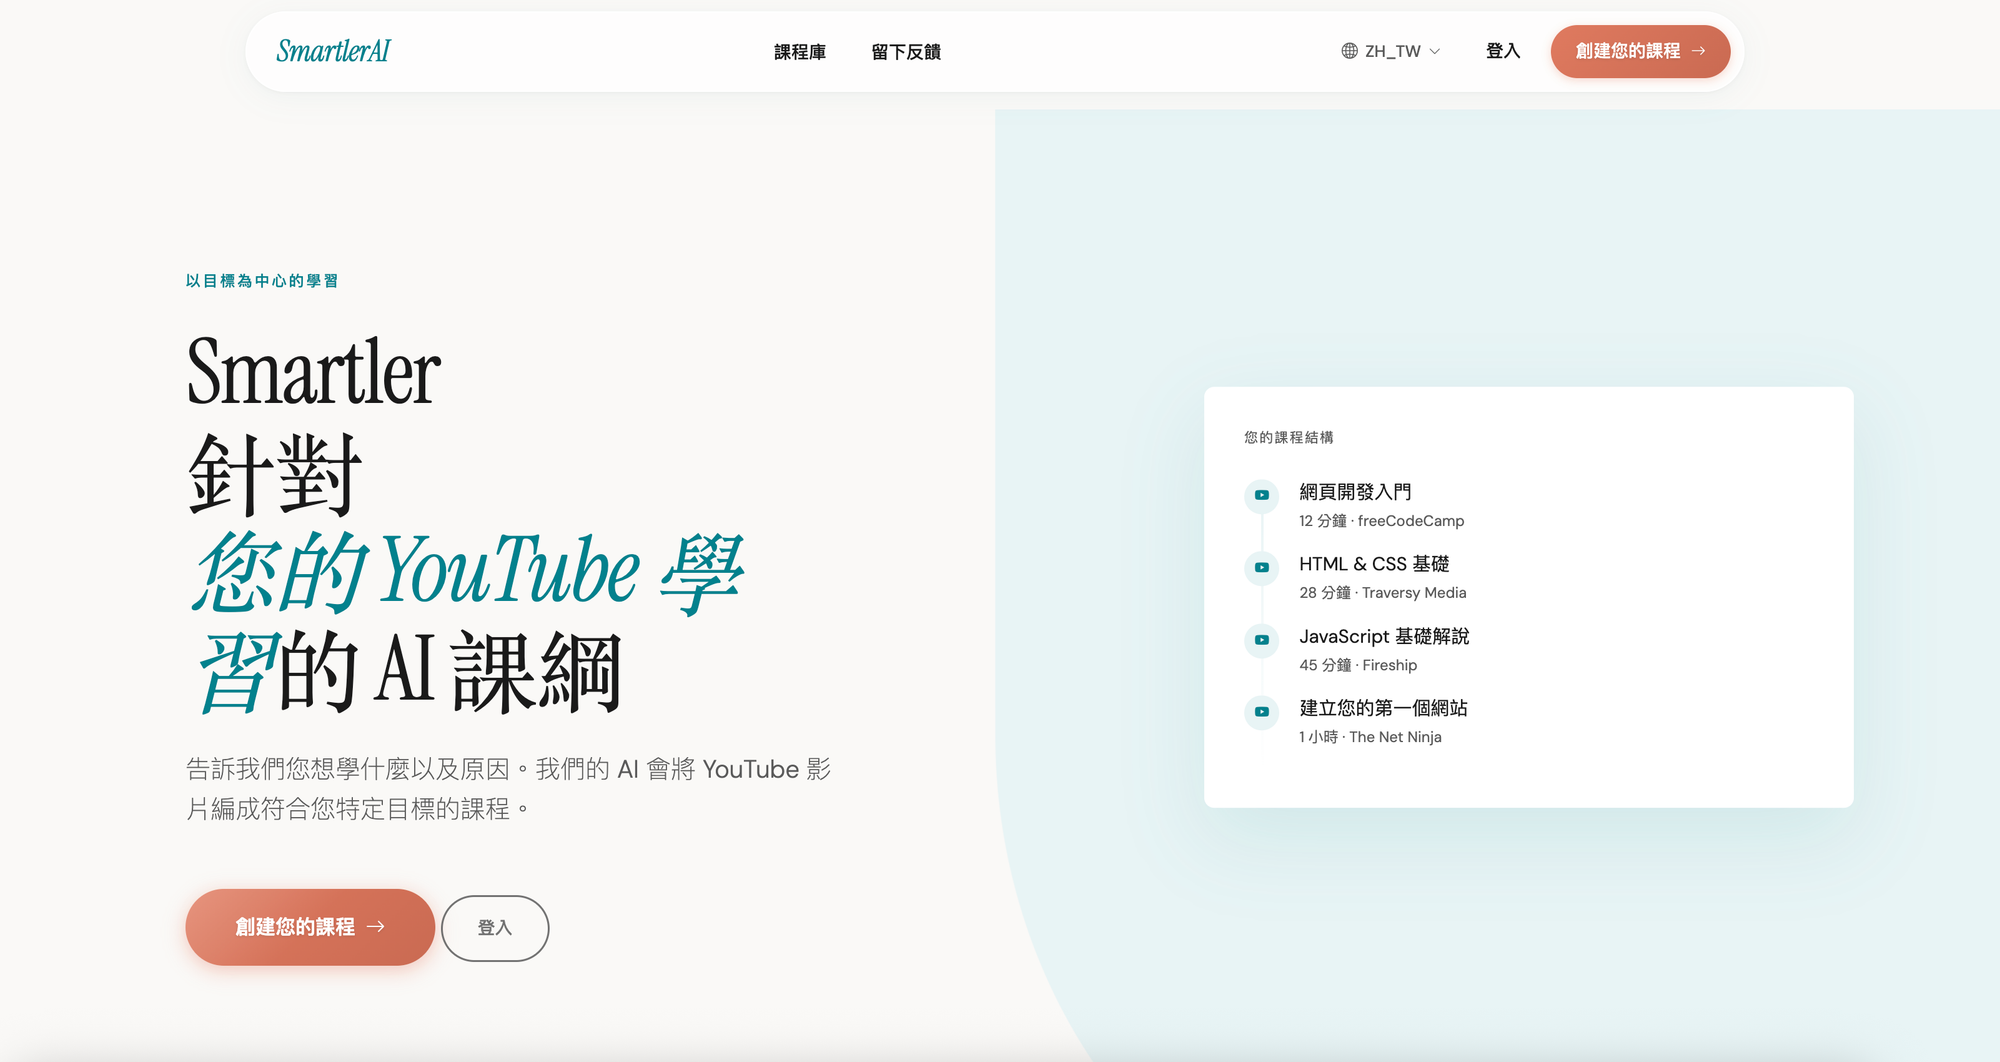Open the JavaScript 基礎解說 lesson title
Screen dimensions: 2000x1062
(x=1383, y=636)
